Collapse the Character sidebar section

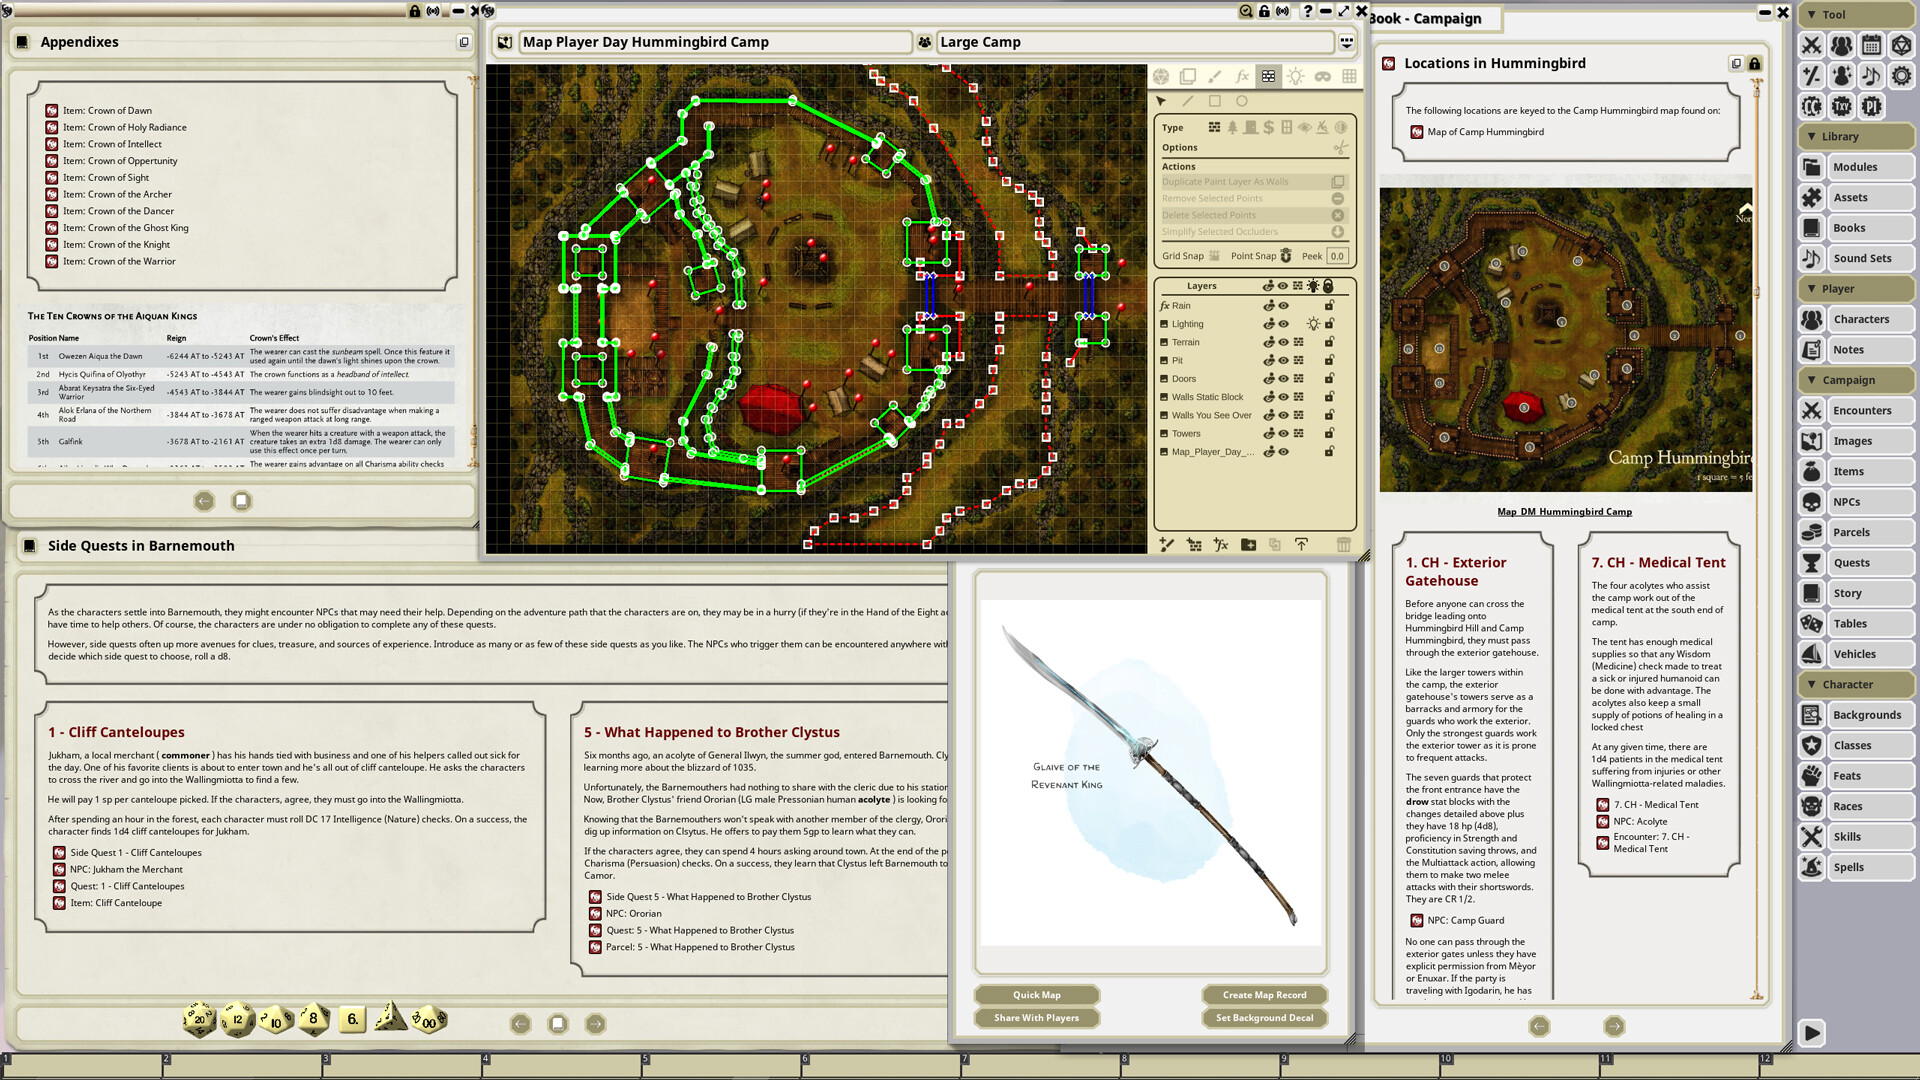[x=1811, y=685]
